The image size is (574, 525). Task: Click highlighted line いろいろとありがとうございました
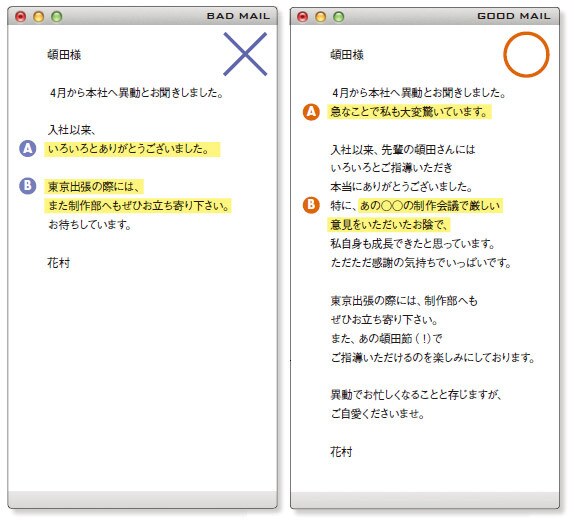point(132,149)
